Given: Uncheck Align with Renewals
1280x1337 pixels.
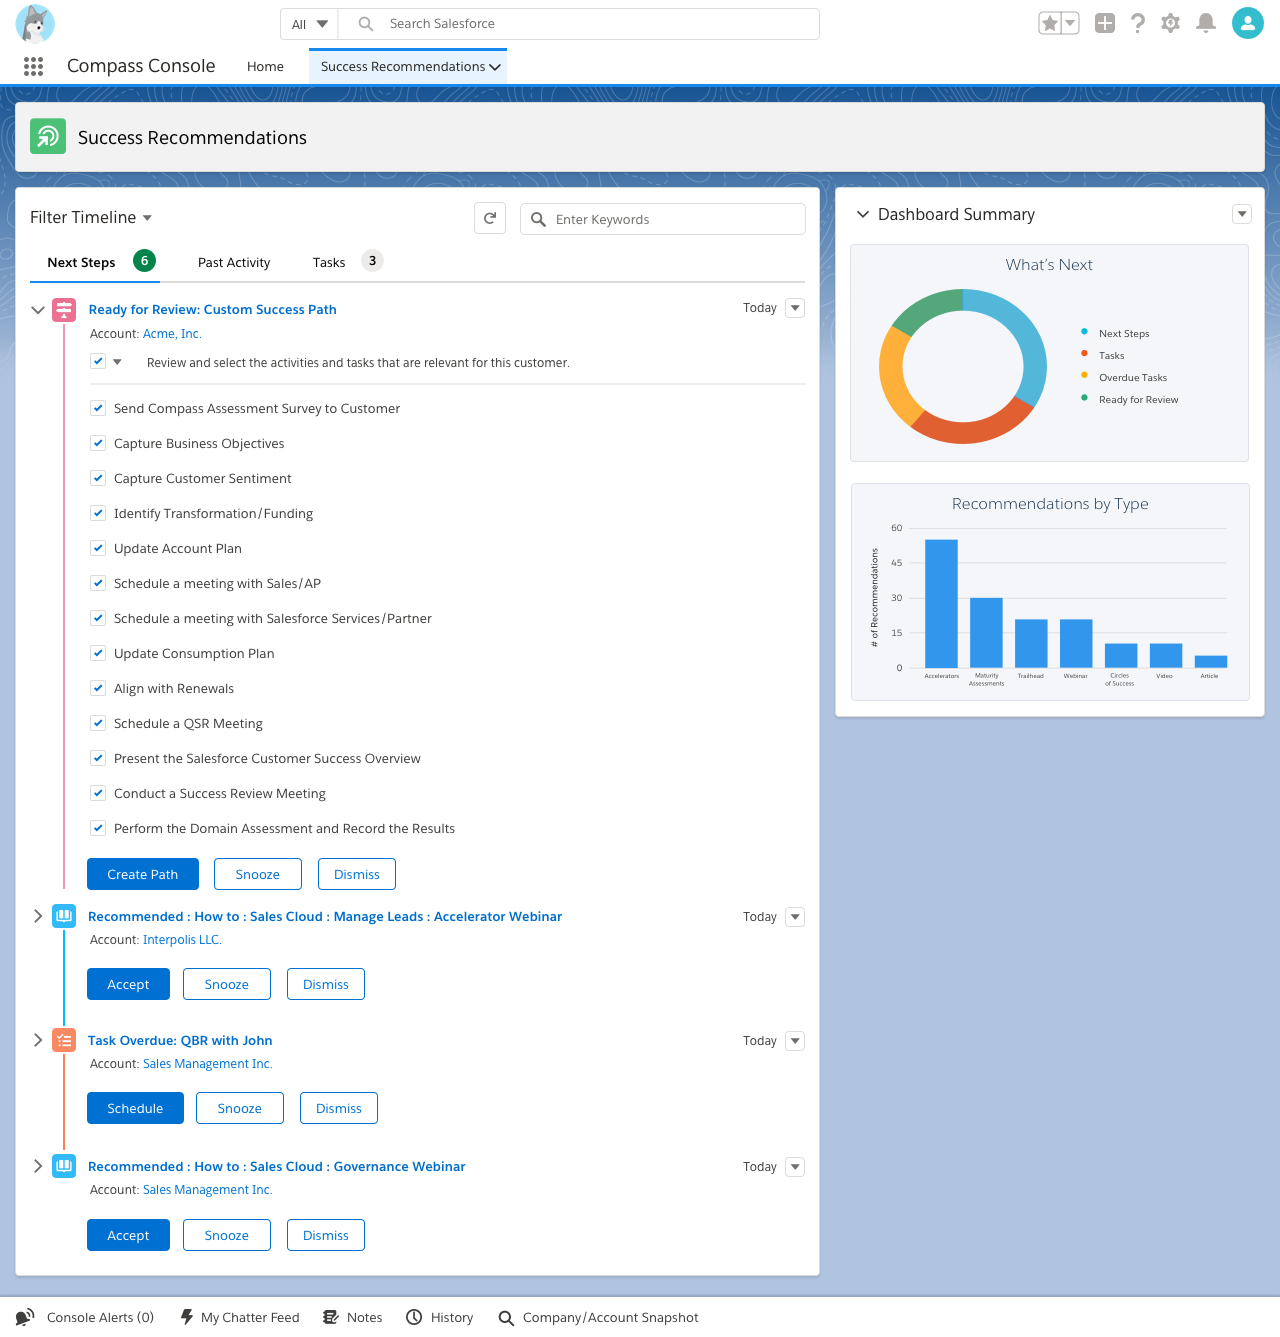Looking at the screenshot, I should click(x=98, y=688).
